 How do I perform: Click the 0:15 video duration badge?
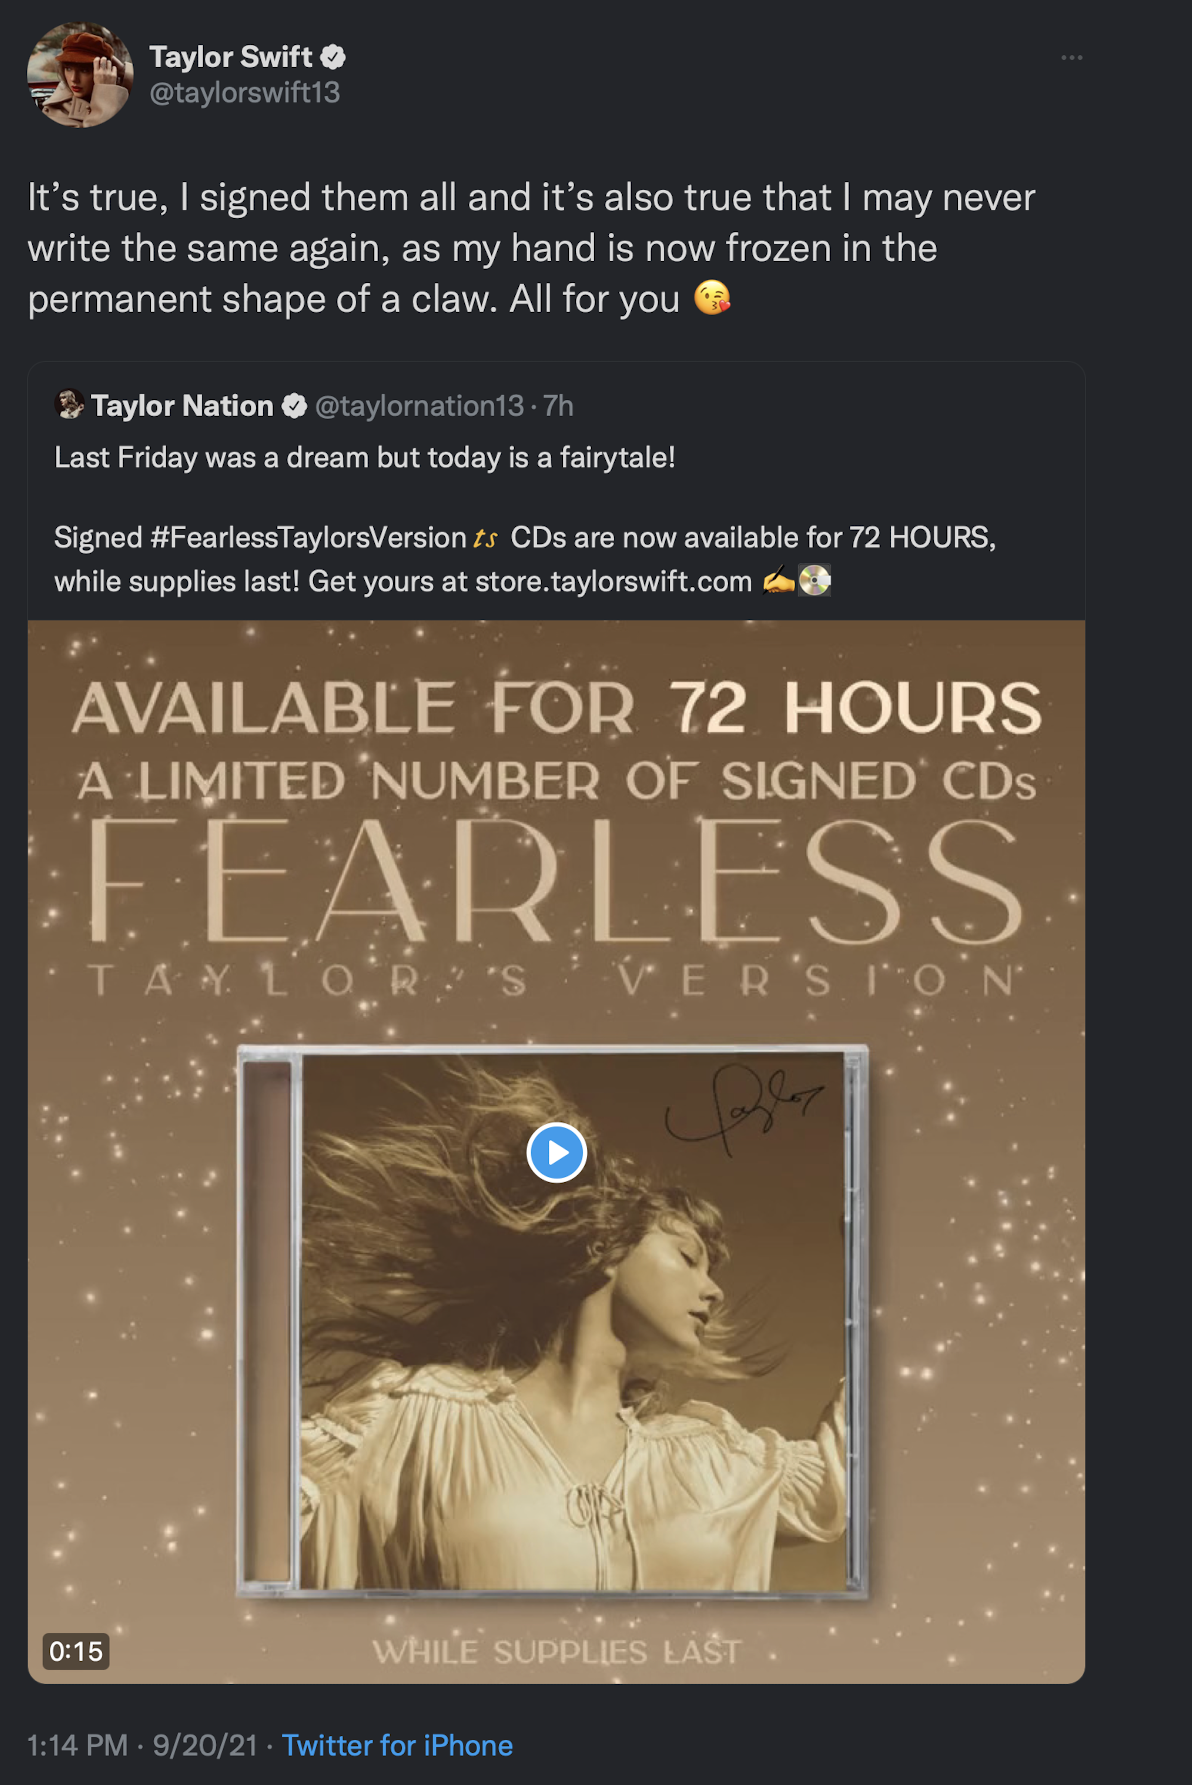pos(76,1651)
